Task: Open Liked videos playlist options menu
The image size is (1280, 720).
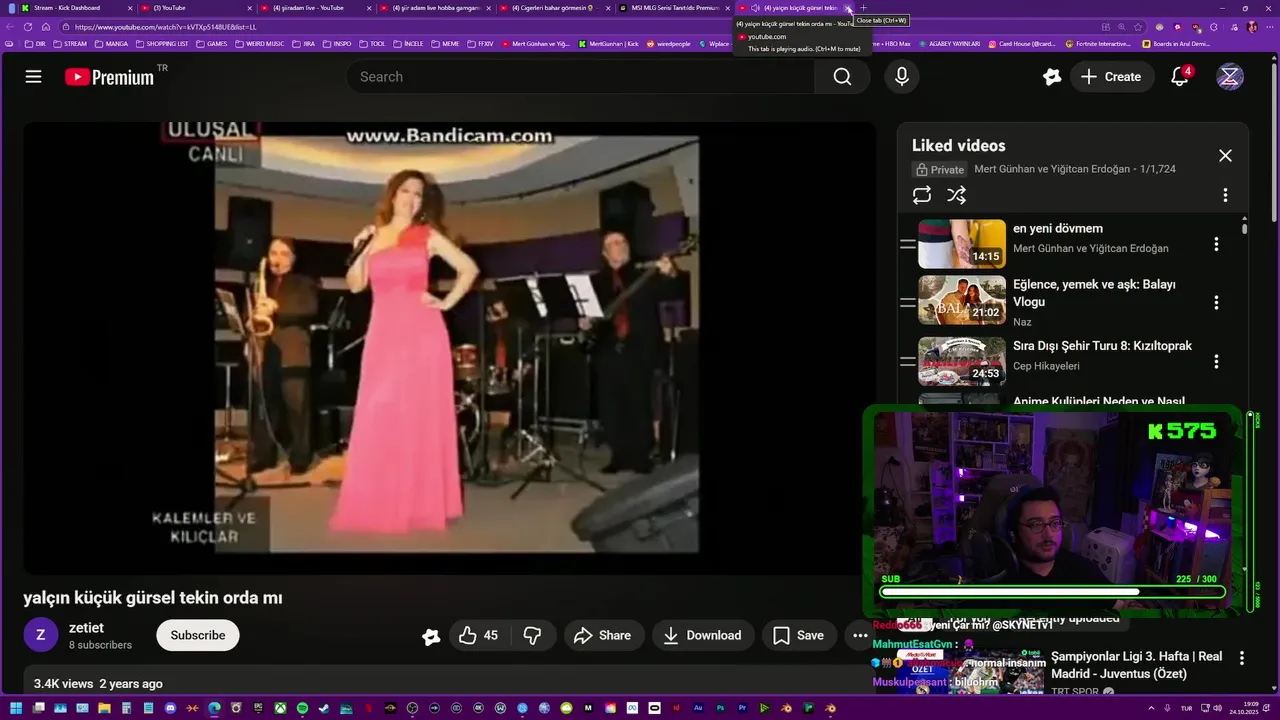Action: [x=1225, y=195]
